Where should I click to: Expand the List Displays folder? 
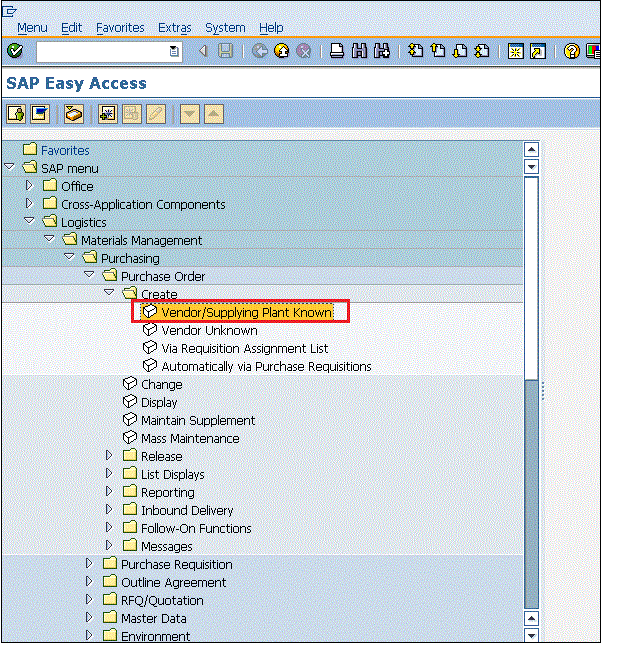coord(109,473)
